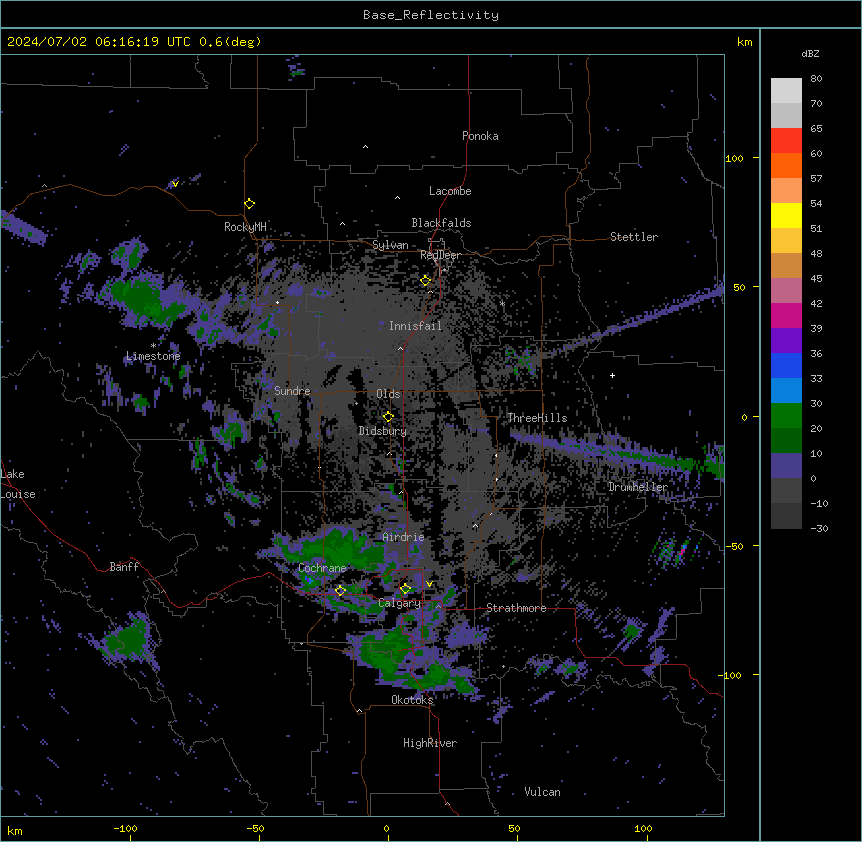Click the Strathmore map label
The width and height of the screenshot is (862, 842).
click(x=516, y=608)
